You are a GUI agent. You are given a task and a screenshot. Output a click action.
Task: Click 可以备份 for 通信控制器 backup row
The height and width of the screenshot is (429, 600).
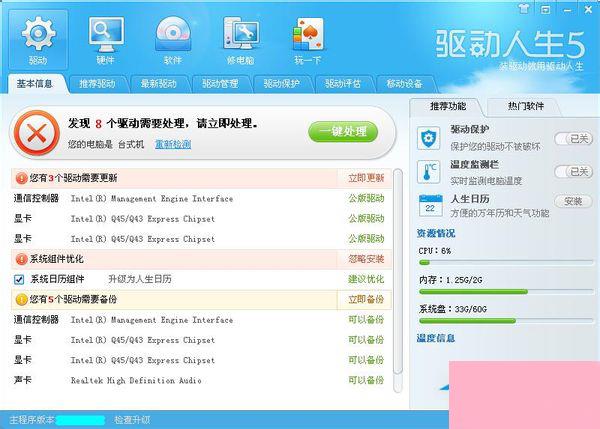[x=366, y=320]
